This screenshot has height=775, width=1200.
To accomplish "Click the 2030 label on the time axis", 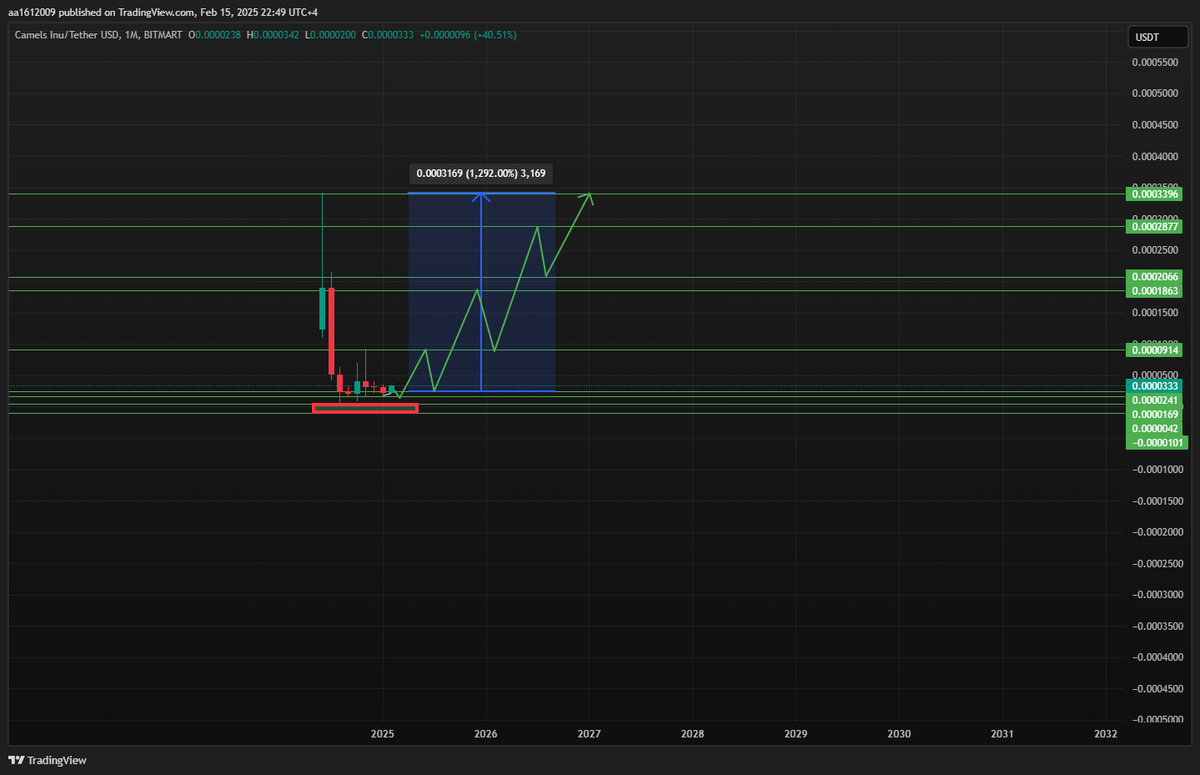I will point(899,734).
